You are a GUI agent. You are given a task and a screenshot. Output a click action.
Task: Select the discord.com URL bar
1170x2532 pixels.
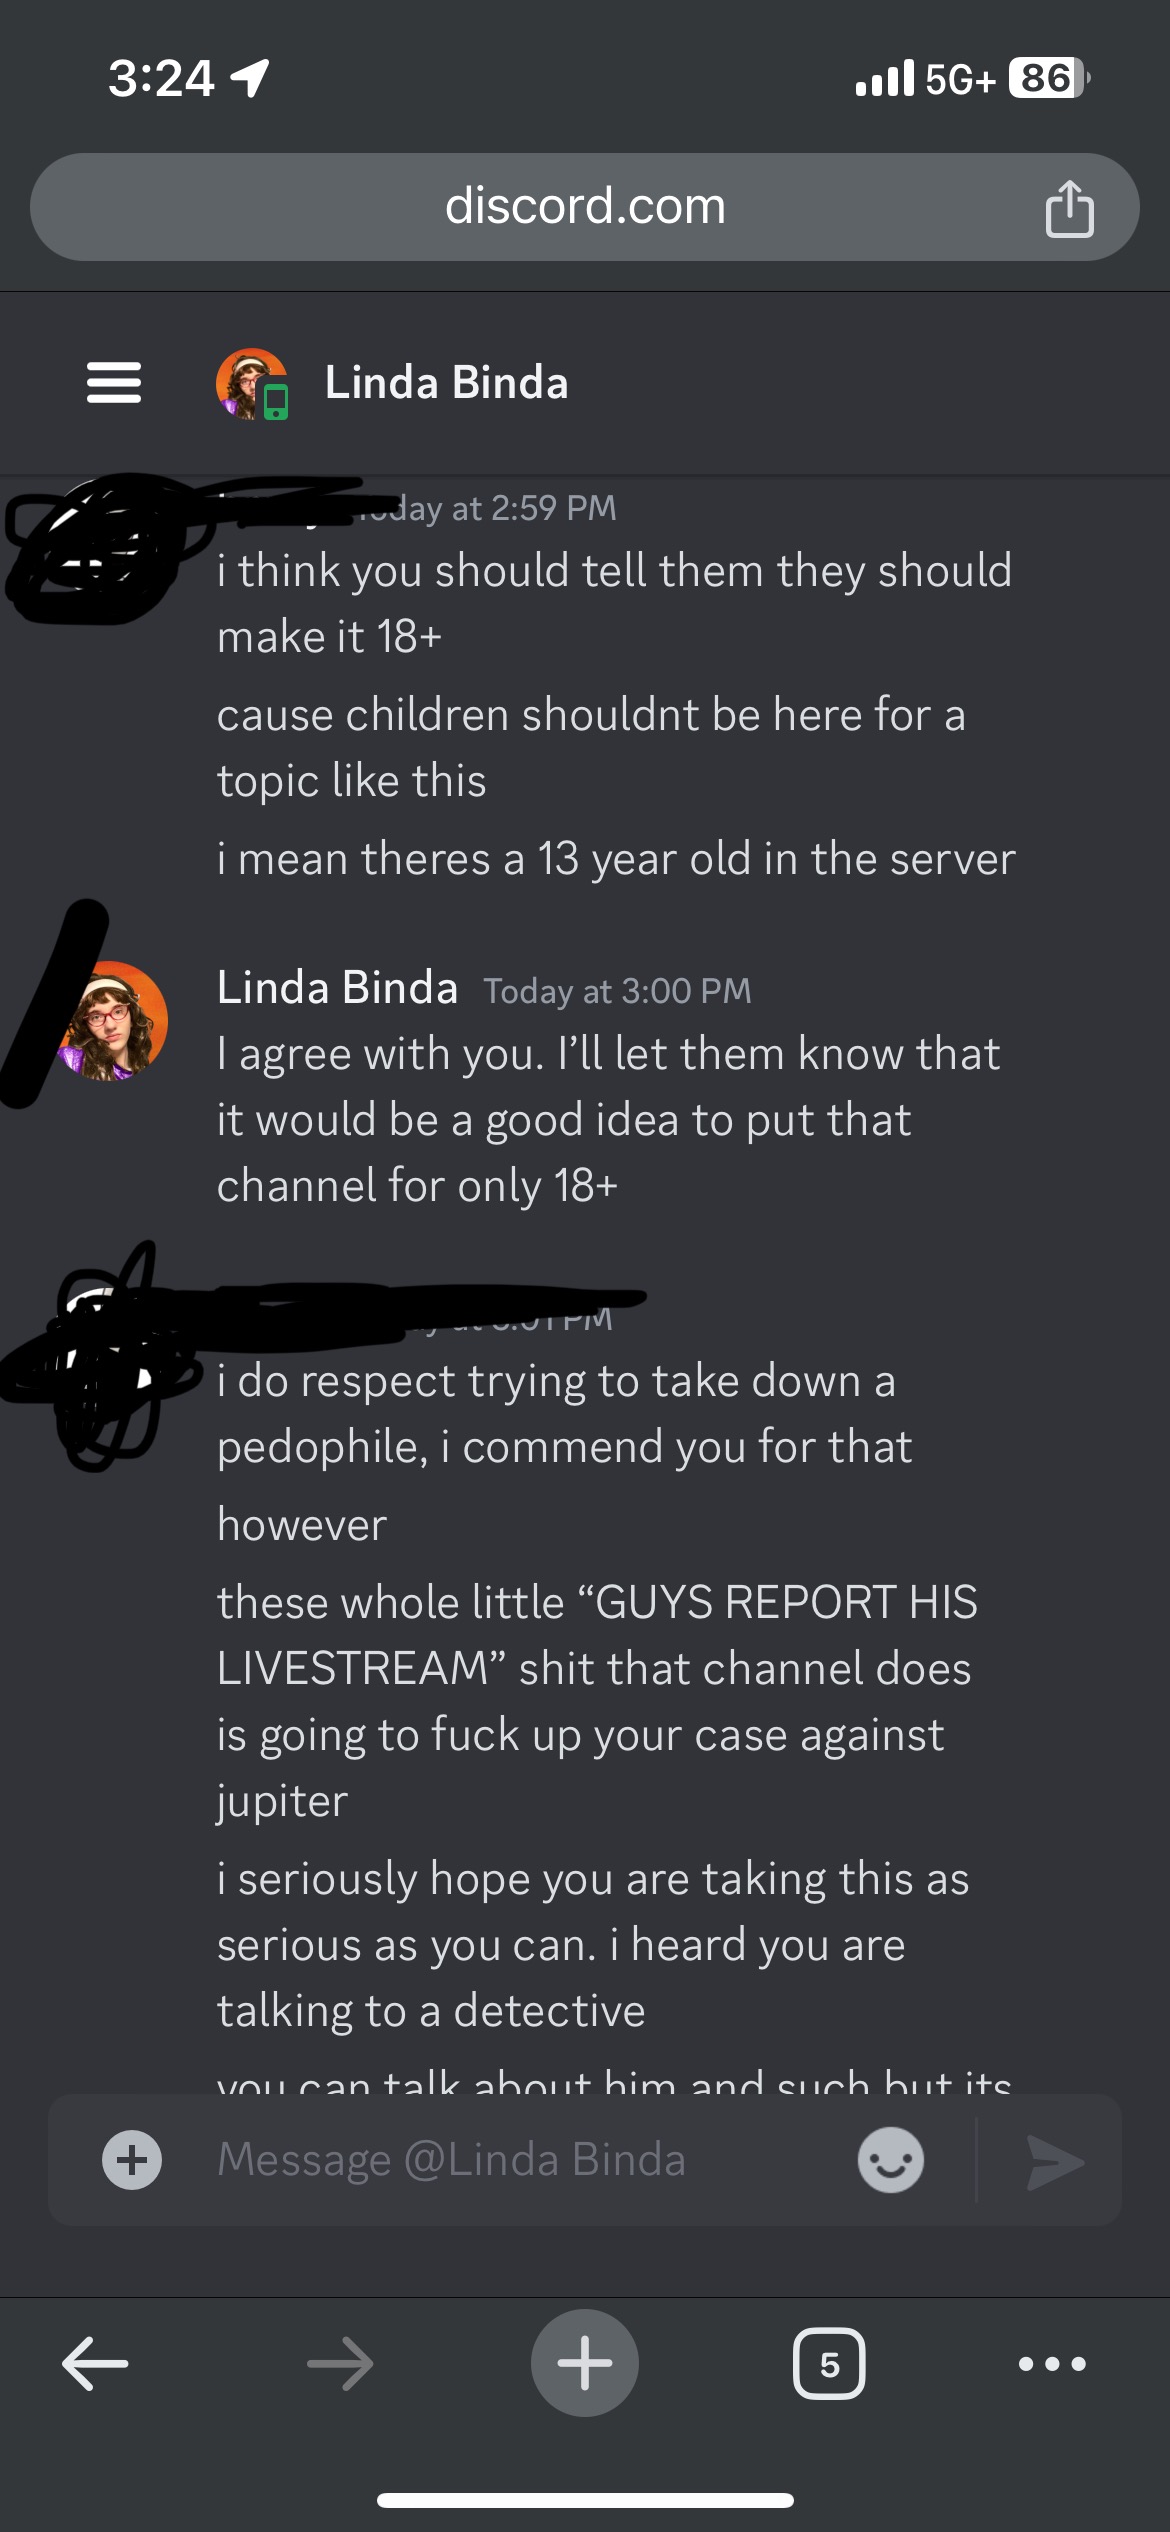[x=585, y=207]
